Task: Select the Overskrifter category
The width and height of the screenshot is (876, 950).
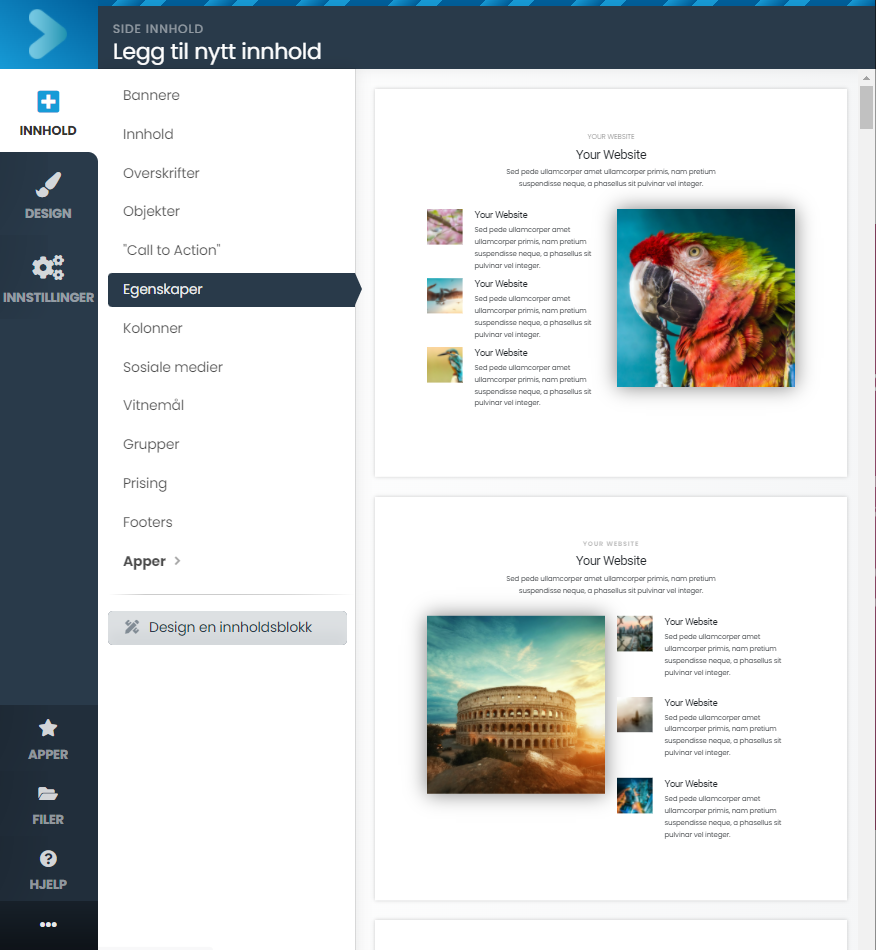Action: (161, 173)
